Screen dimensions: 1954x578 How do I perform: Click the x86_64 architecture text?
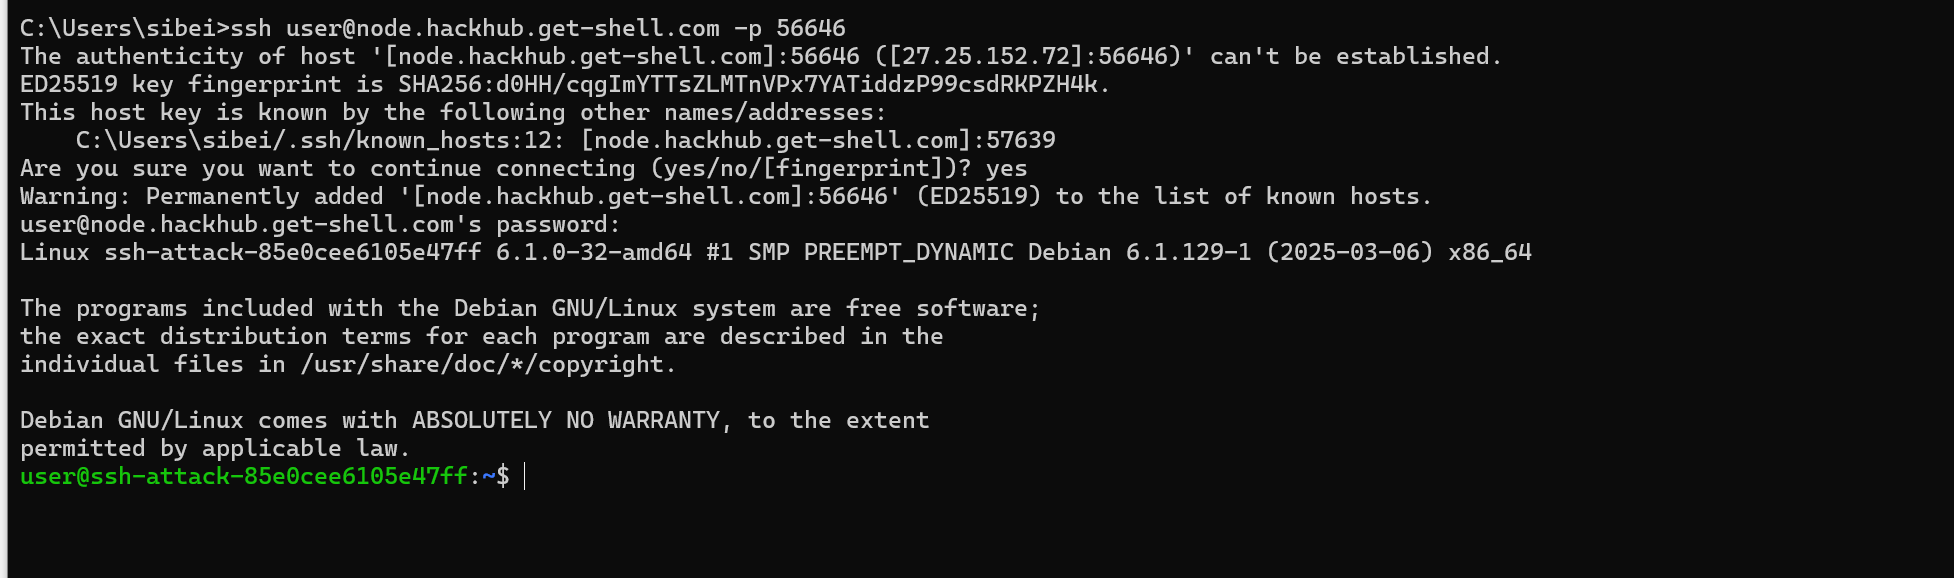pos(1489,252)
